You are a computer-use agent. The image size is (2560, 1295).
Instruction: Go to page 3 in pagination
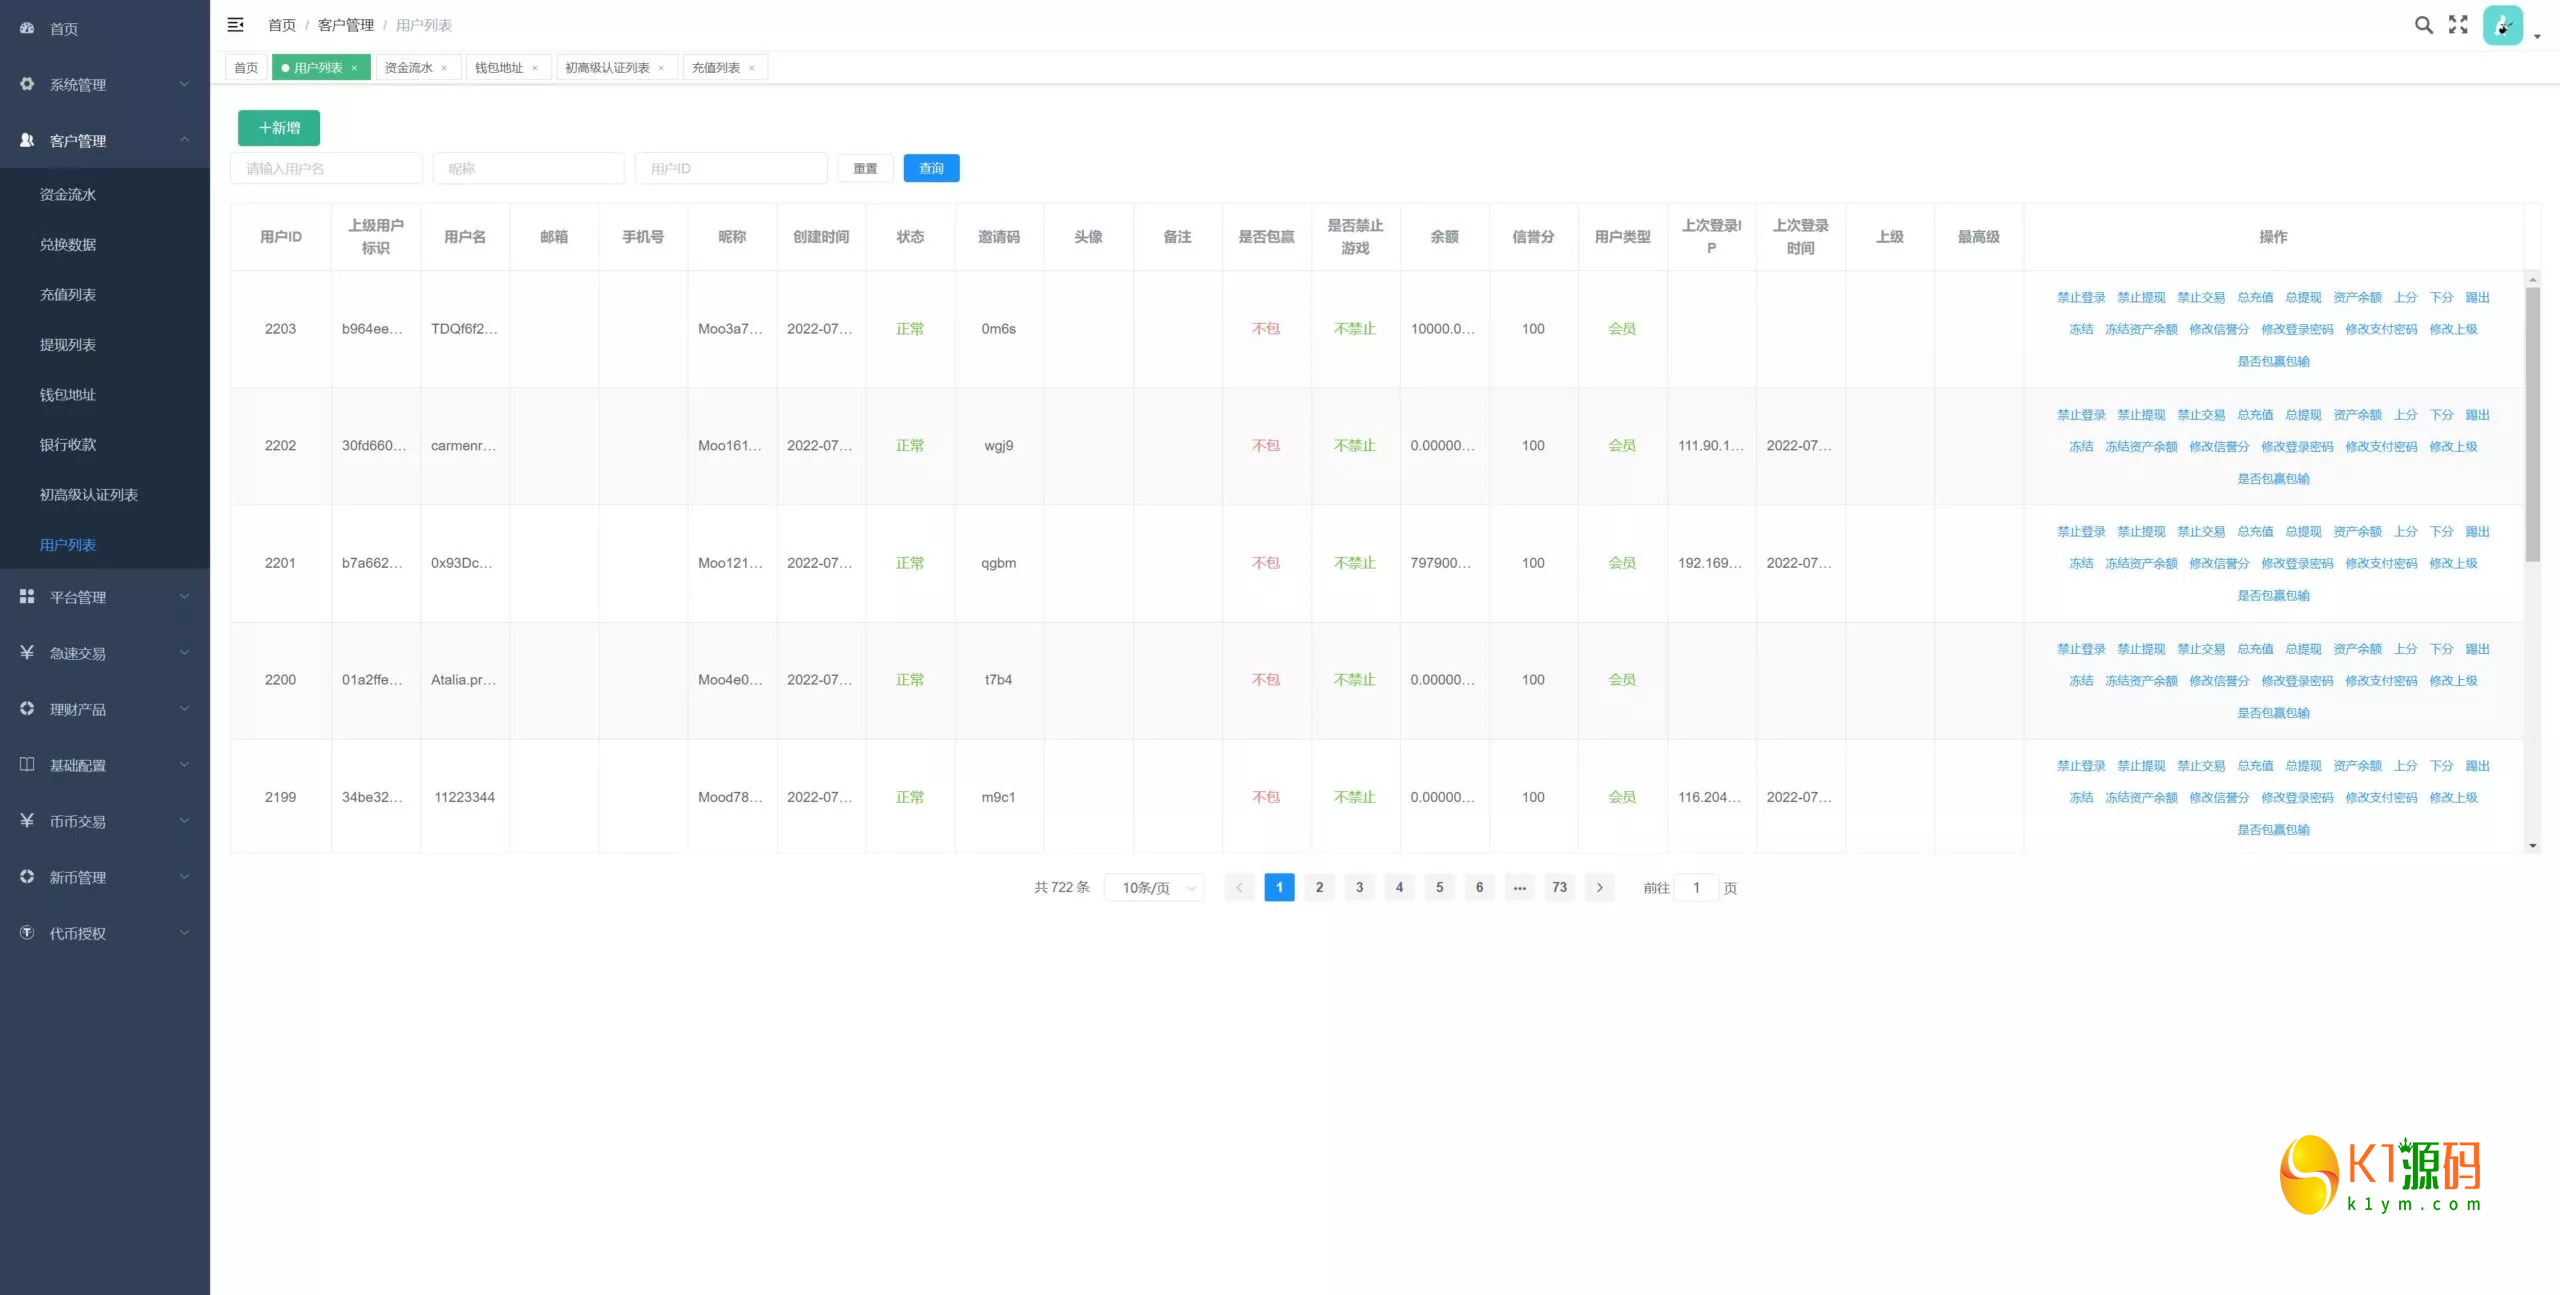(1359, 887)
